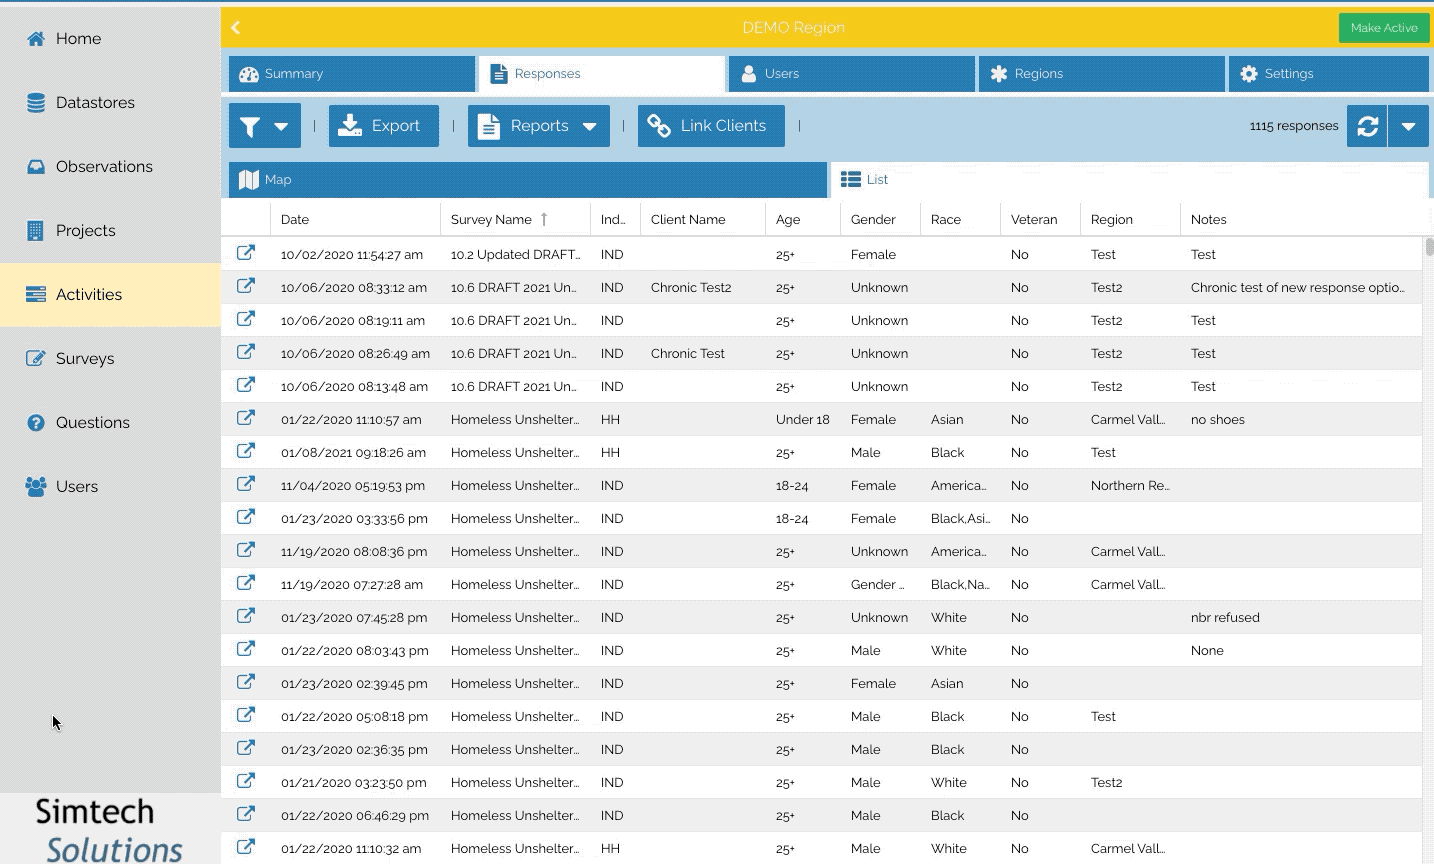The image size is (1434, 864).
Task: Switch to the Map view
Action: 527,180
